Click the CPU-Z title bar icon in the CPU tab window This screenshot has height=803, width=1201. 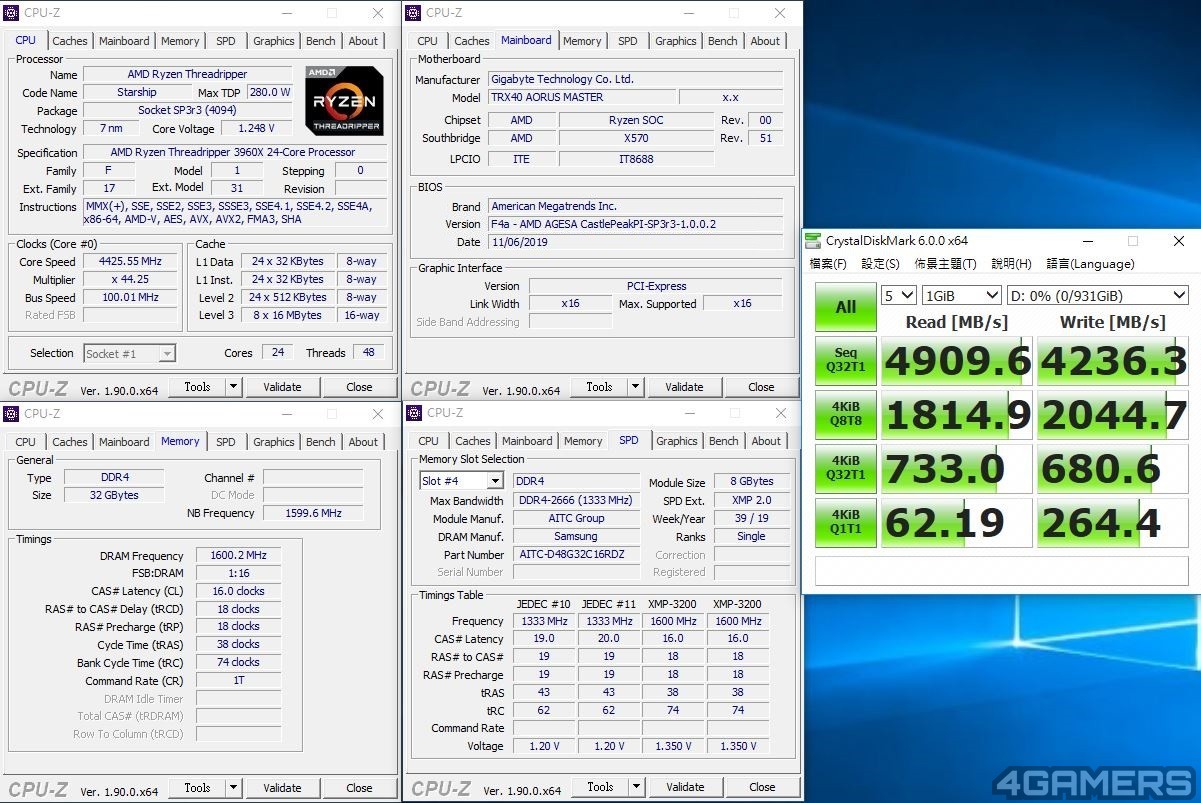point(11,13)
